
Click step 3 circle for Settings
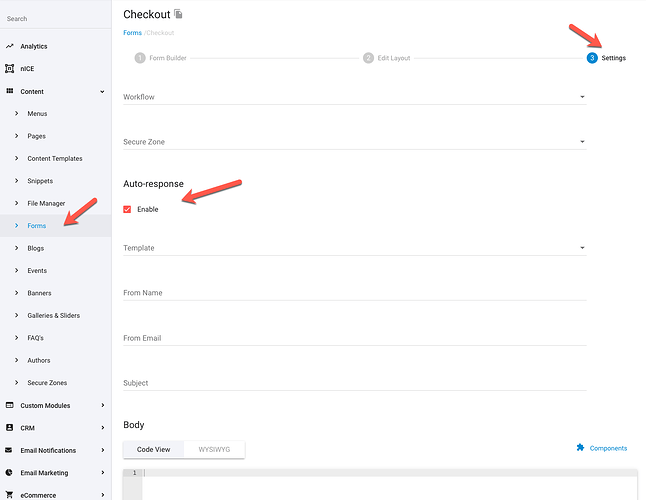click(592, 58)
